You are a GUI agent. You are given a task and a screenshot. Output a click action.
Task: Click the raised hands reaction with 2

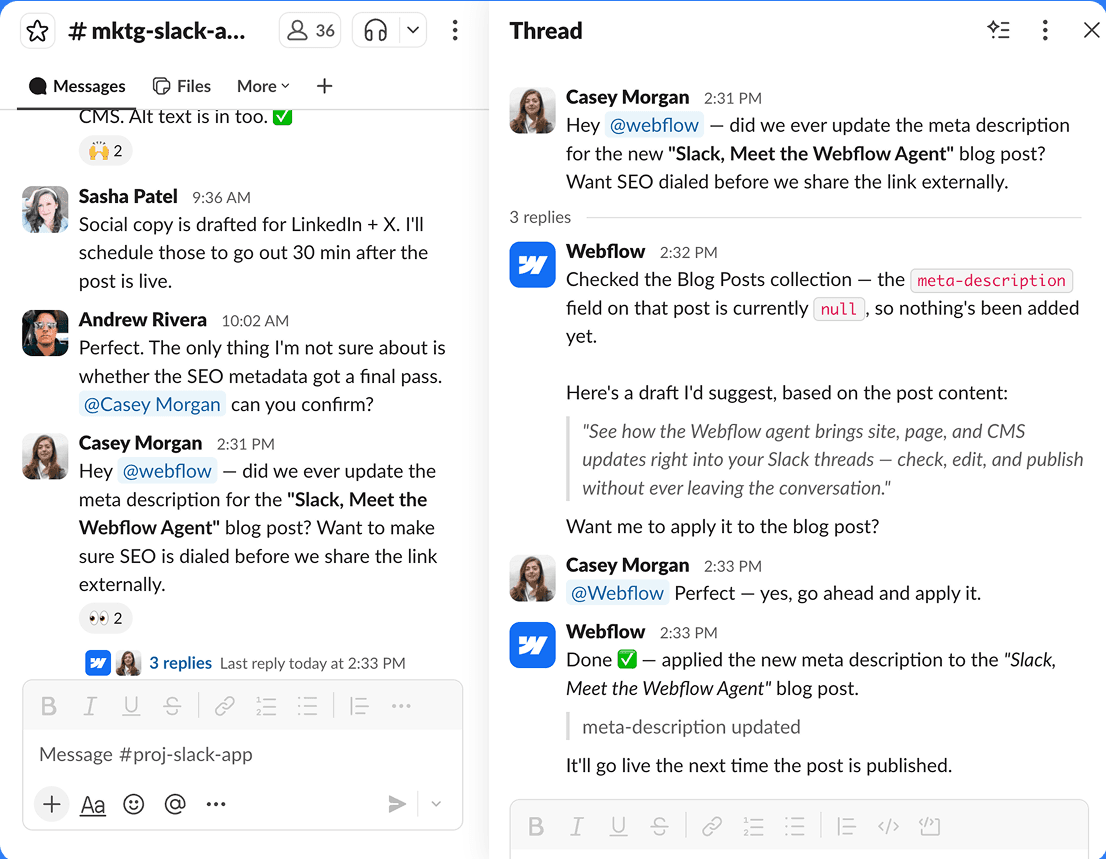click(105, 151)
